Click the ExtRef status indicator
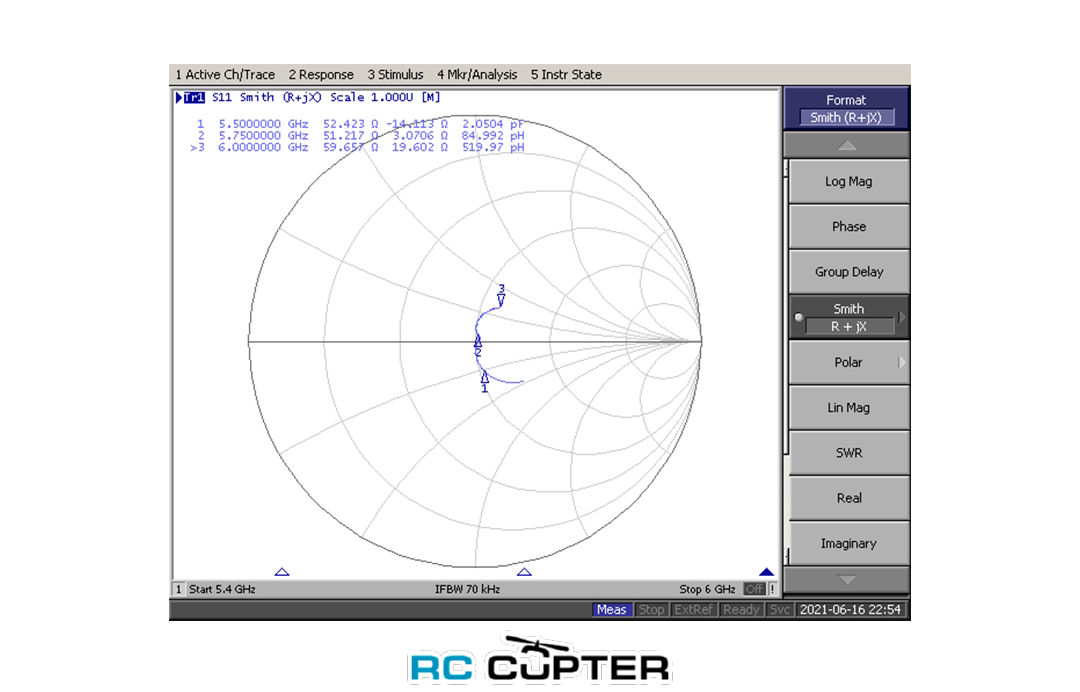Viewport: 1080px width, 692px height. point(693,609)
